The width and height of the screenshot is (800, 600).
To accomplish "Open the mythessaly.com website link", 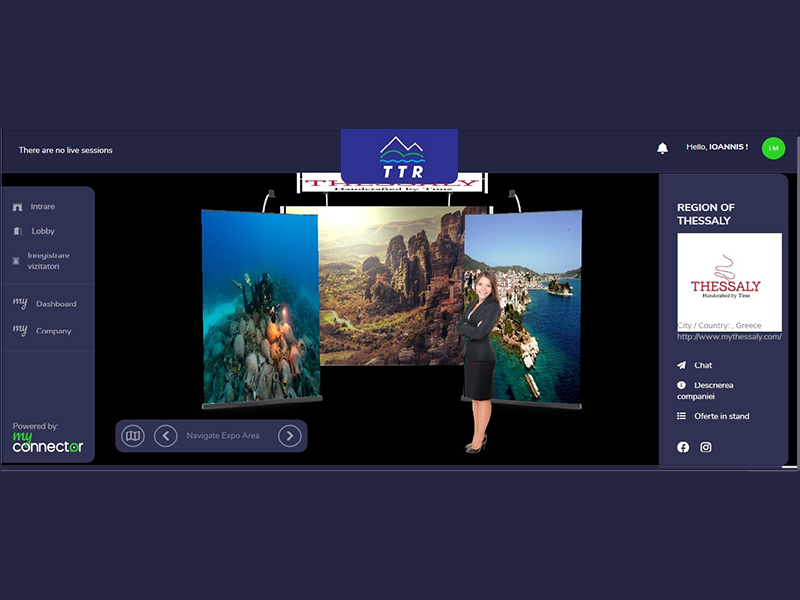I will point(729,337).
